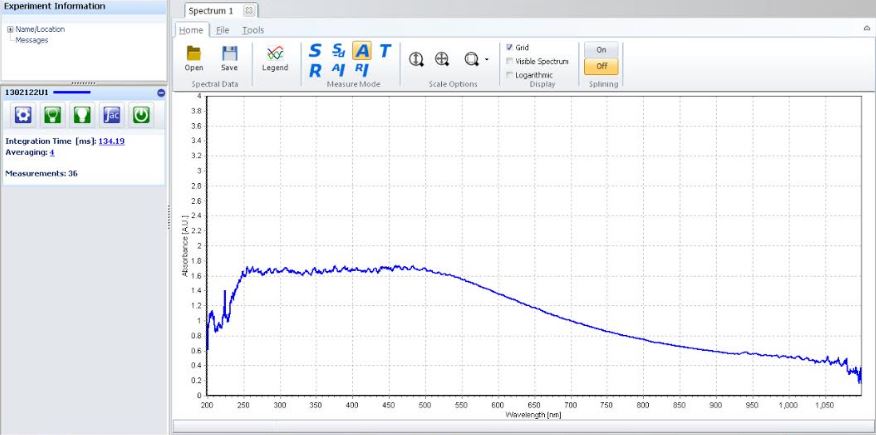Click the blue line color swatch for 1302122U1

[x=70, y=93]
